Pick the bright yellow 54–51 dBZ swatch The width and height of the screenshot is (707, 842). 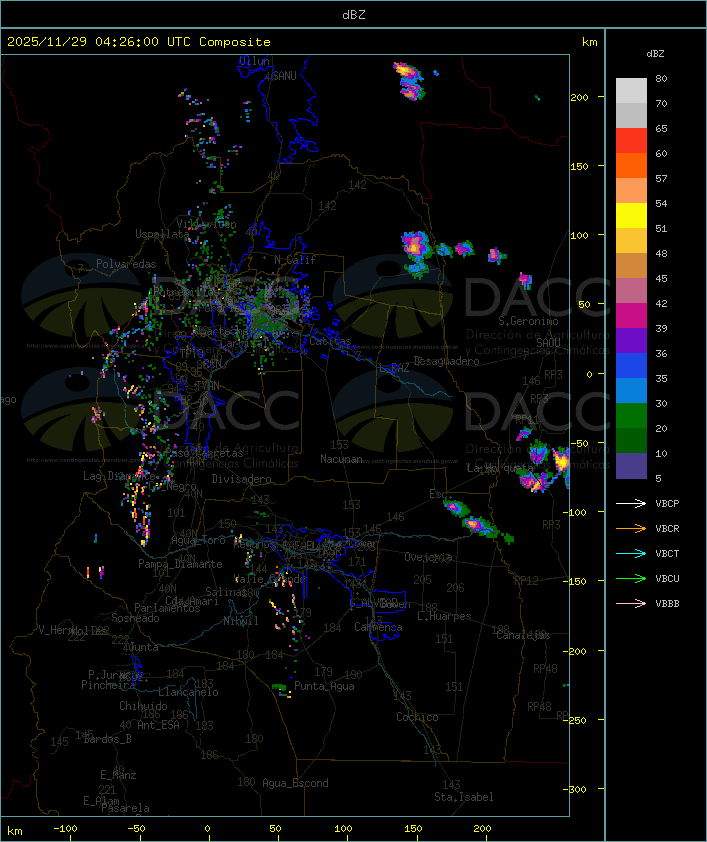pos(631,216)
